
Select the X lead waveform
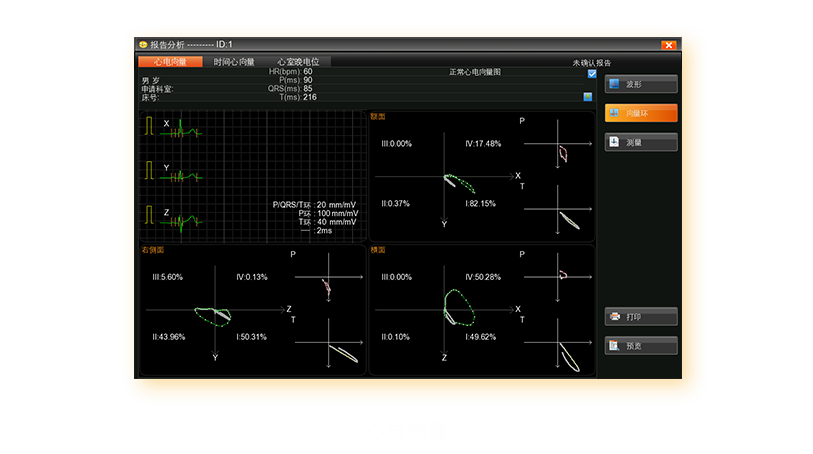click(180, 129)
